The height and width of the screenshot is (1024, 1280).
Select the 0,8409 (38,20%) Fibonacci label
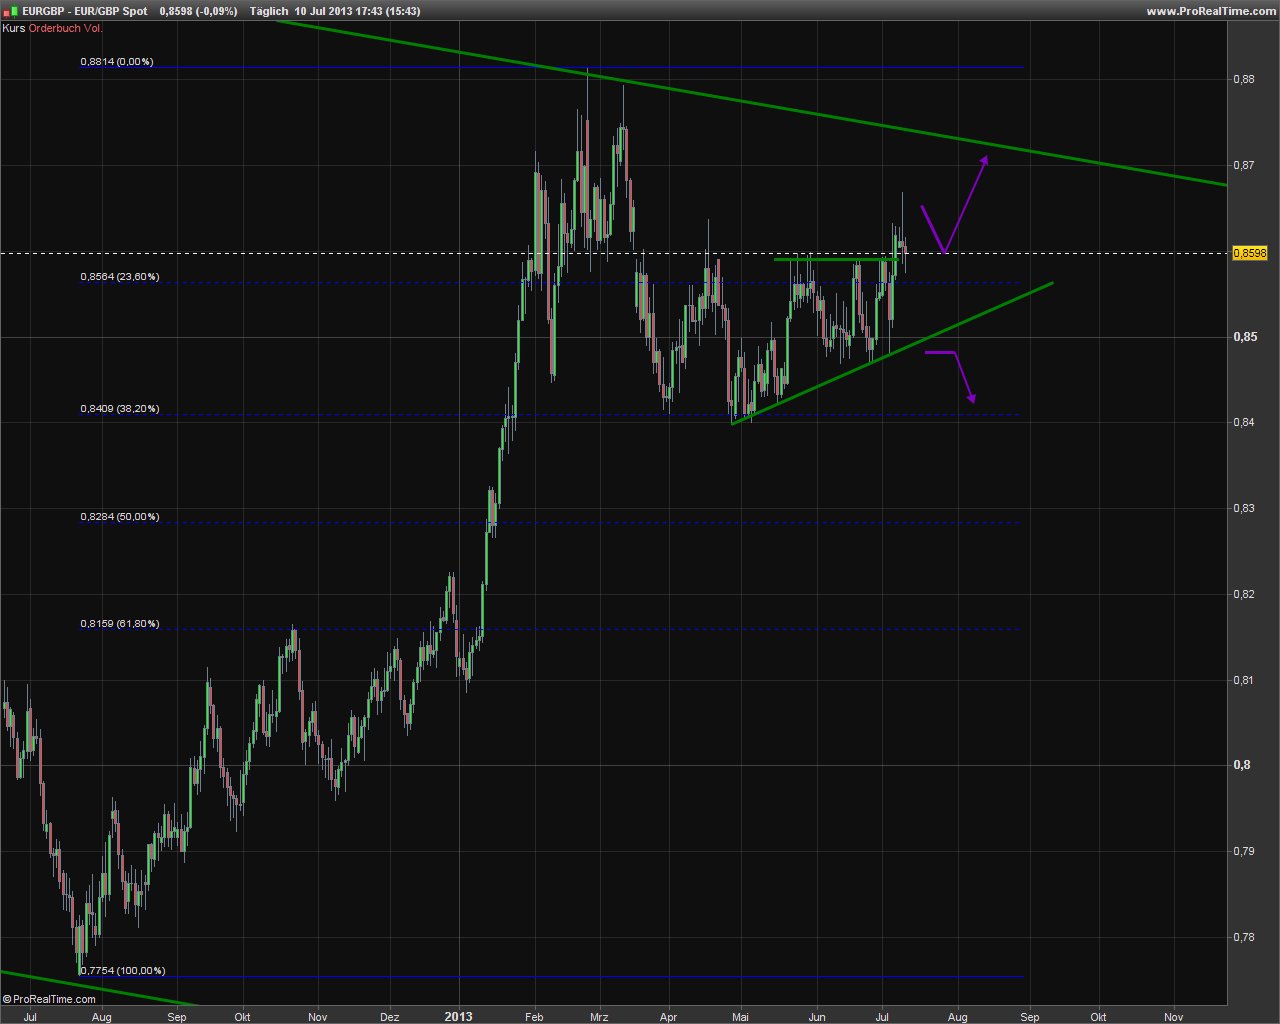pos(120,408)
